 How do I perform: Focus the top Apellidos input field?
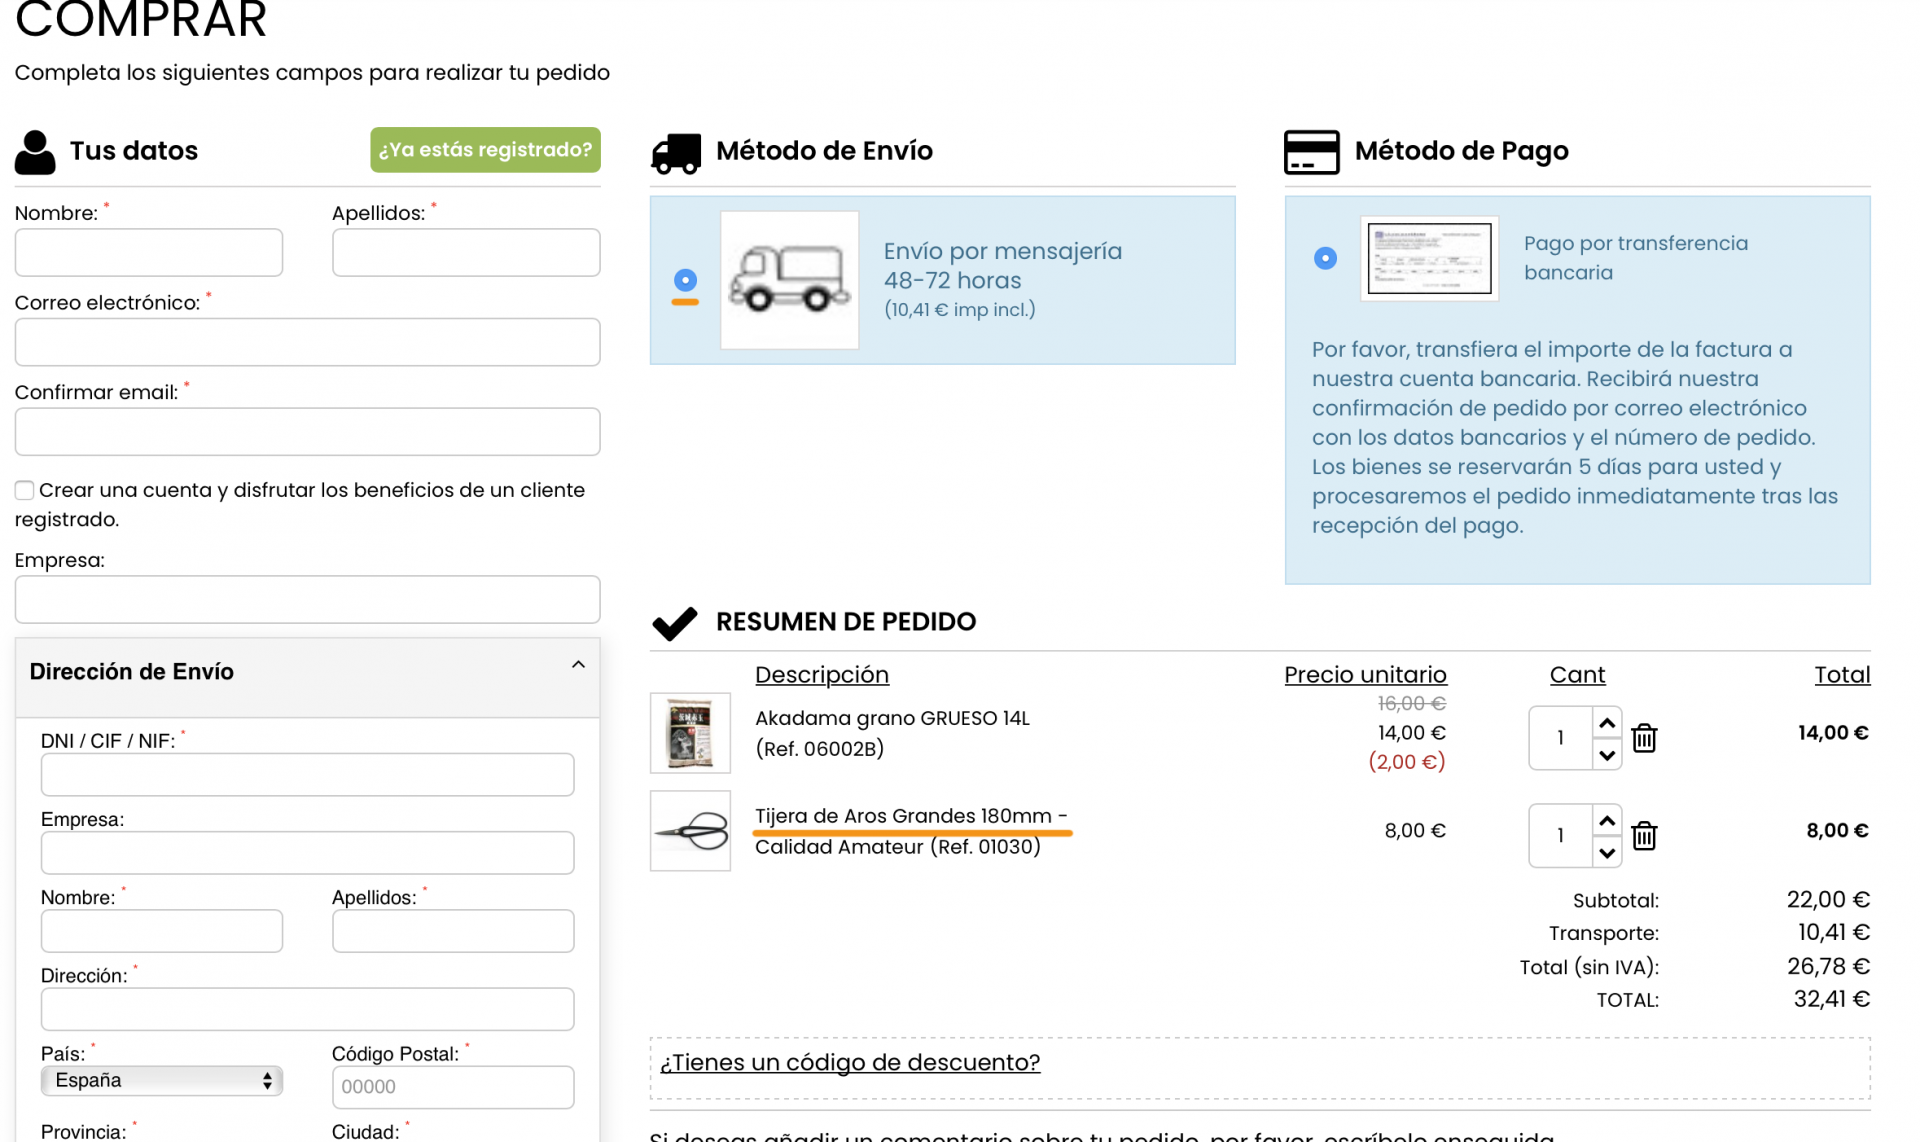tap(466, 252)
